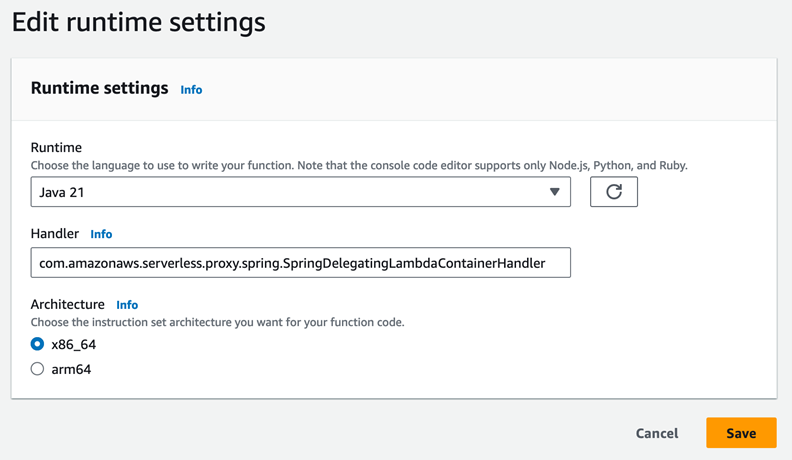Select the x86_64 architecture radio button
Image resolution: width=792 pixels, height=460 pixels.
click(x=38, y=344)
